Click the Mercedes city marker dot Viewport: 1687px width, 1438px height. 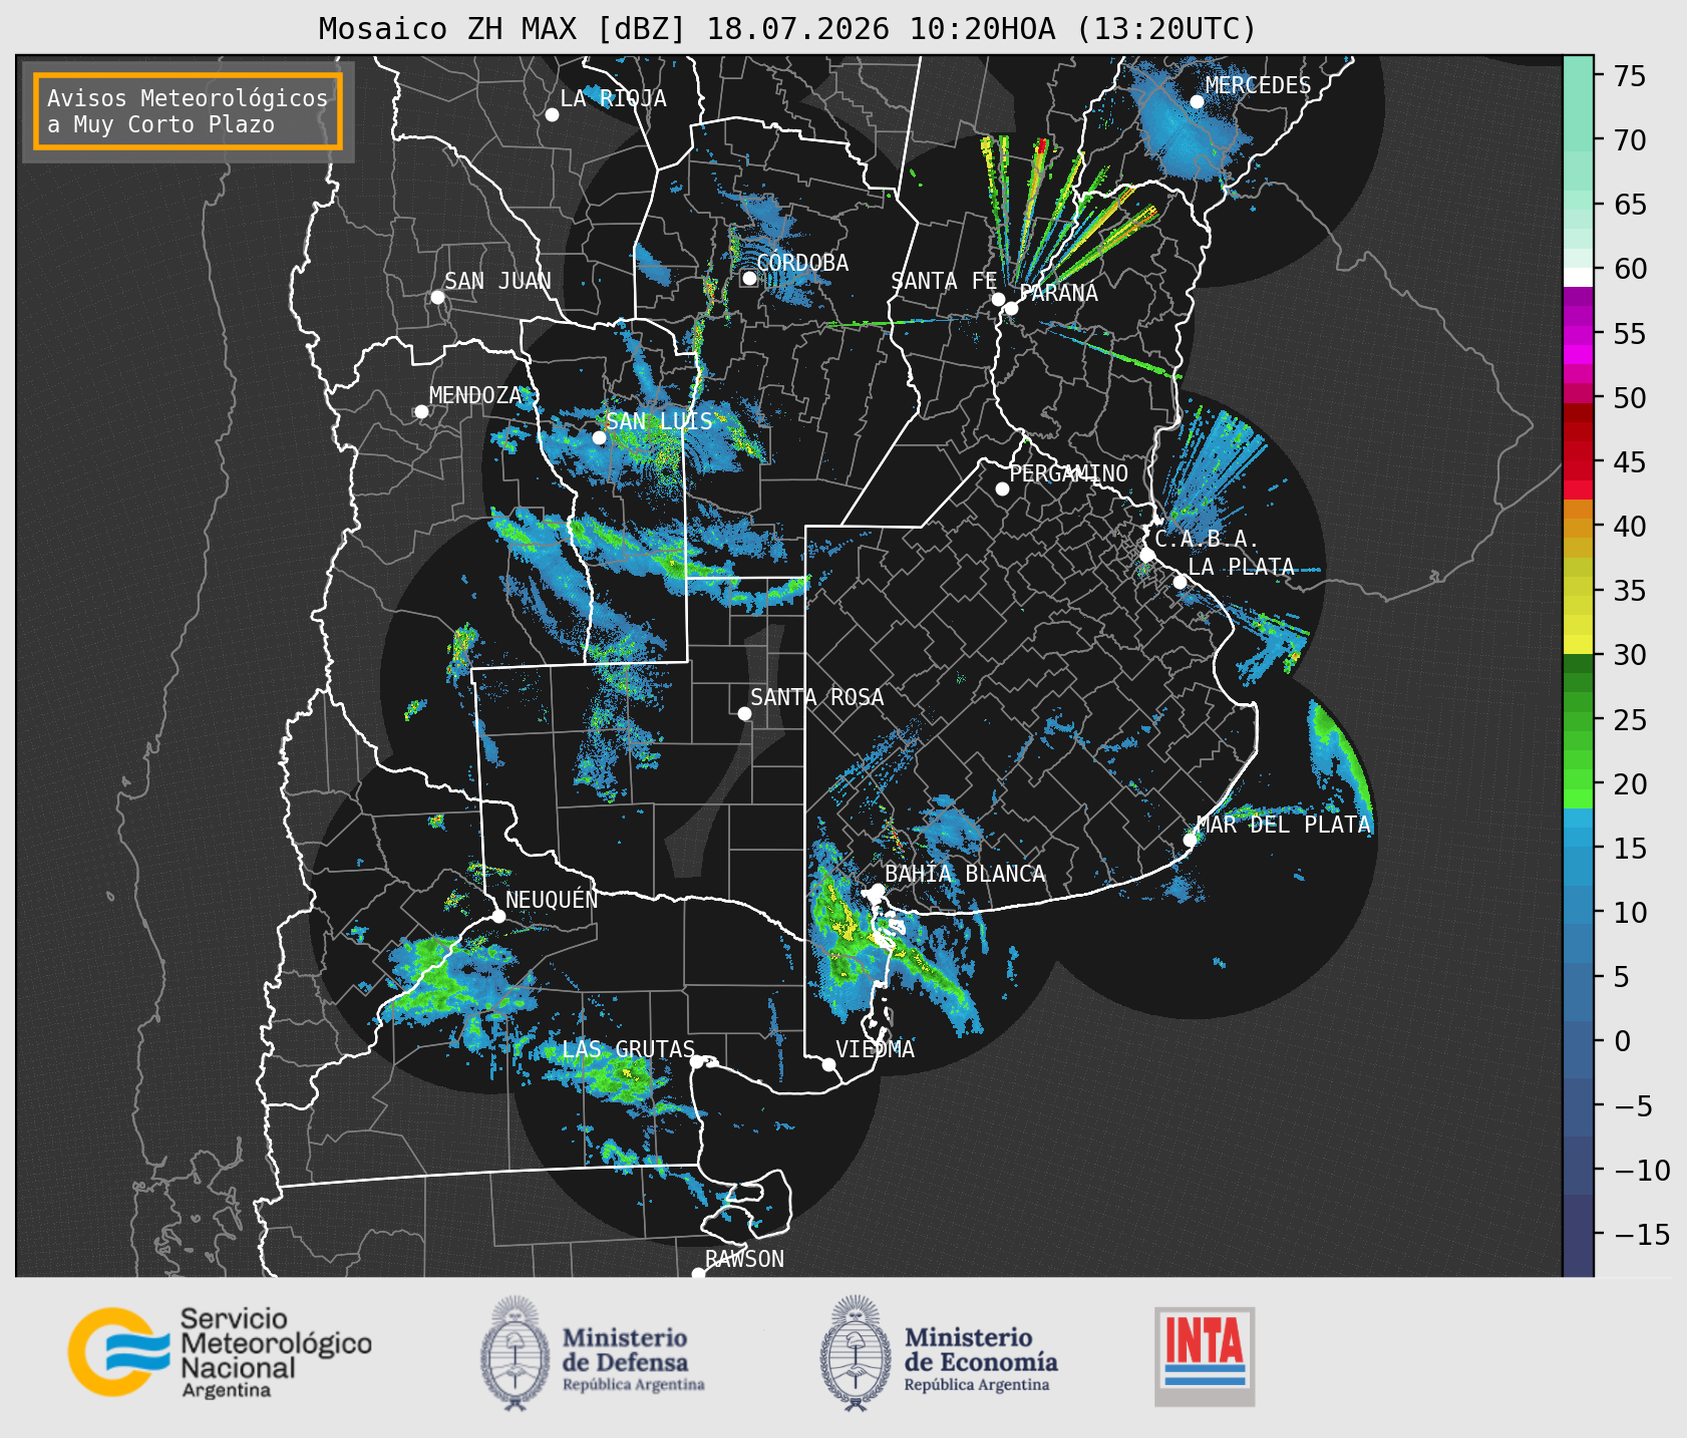(x=1197, y=102)
